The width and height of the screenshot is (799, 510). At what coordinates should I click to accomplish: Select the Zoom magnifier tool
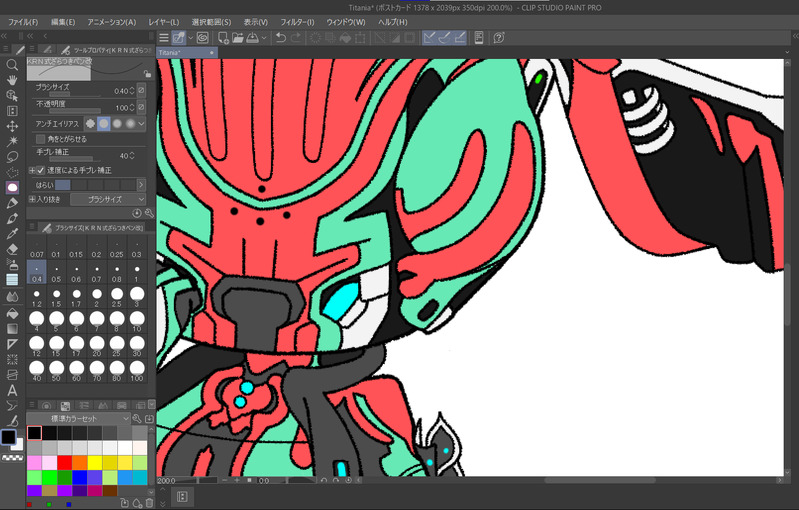[x=12, y=65]
